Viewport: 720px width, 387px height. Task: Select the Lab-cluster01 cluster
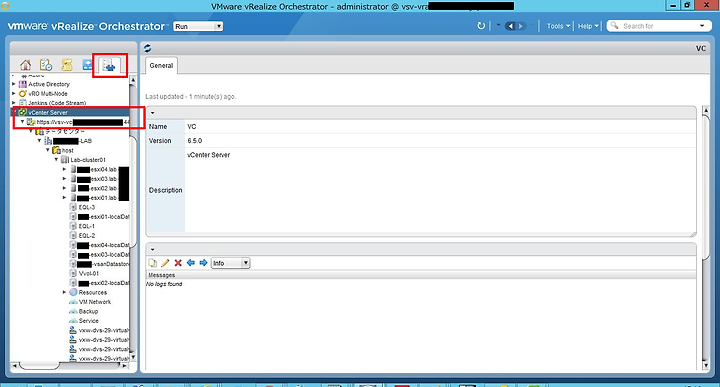pyautogui.click(x=88, y=160)
